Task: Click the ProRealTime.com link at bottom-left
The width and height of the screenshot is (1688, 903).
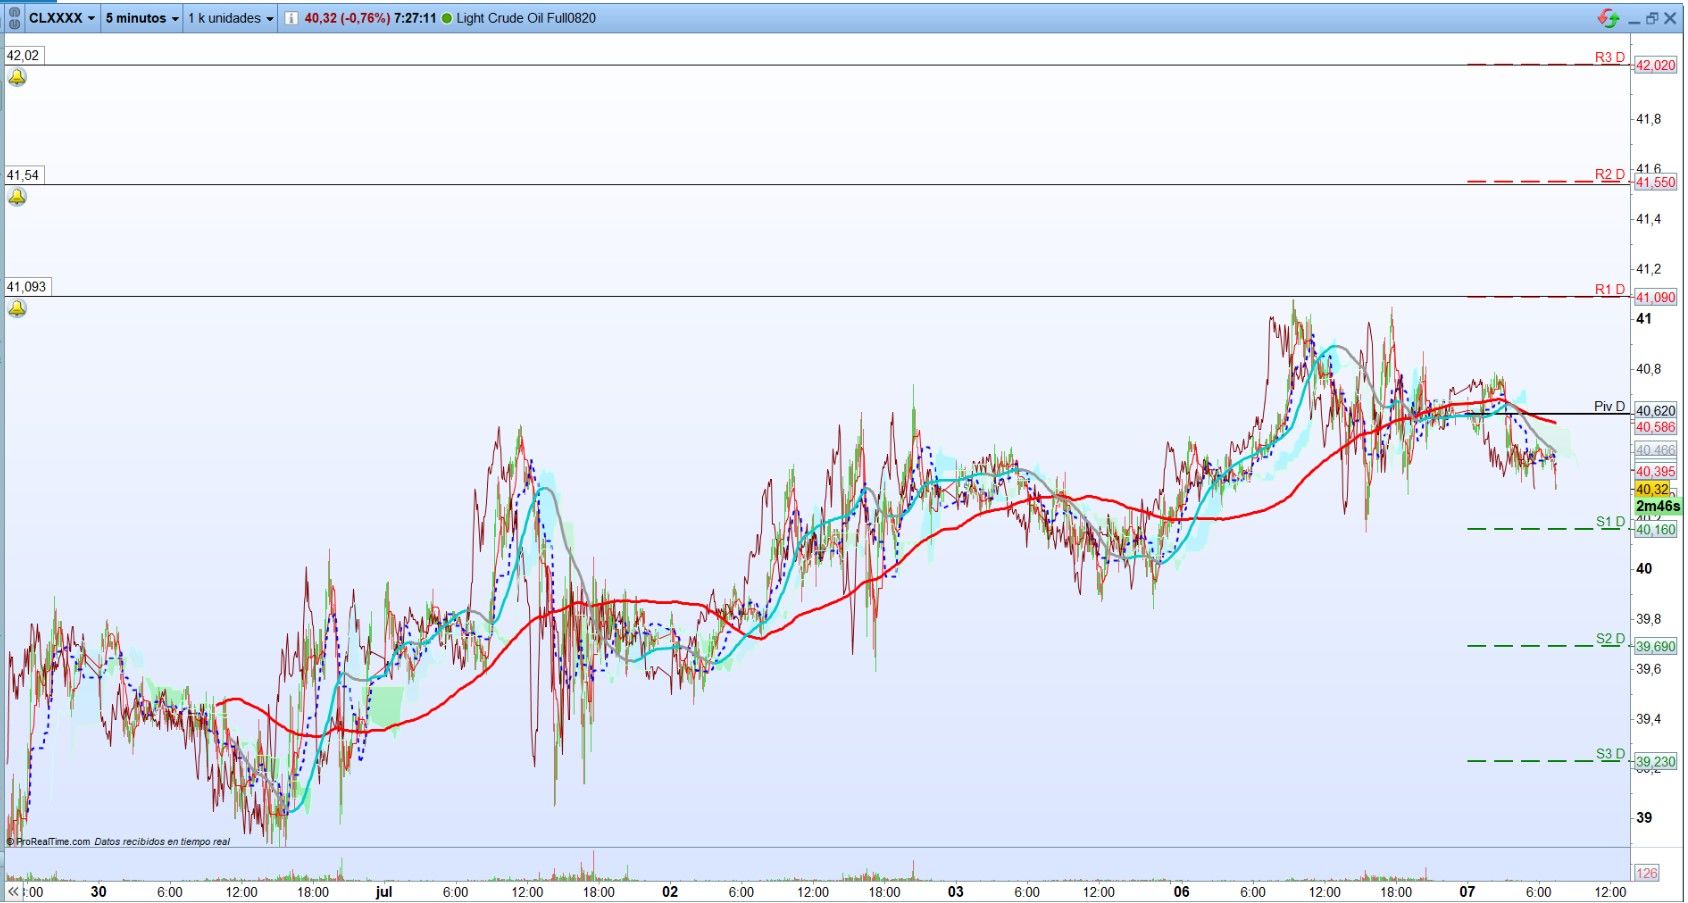Action: tap(53, 842)
